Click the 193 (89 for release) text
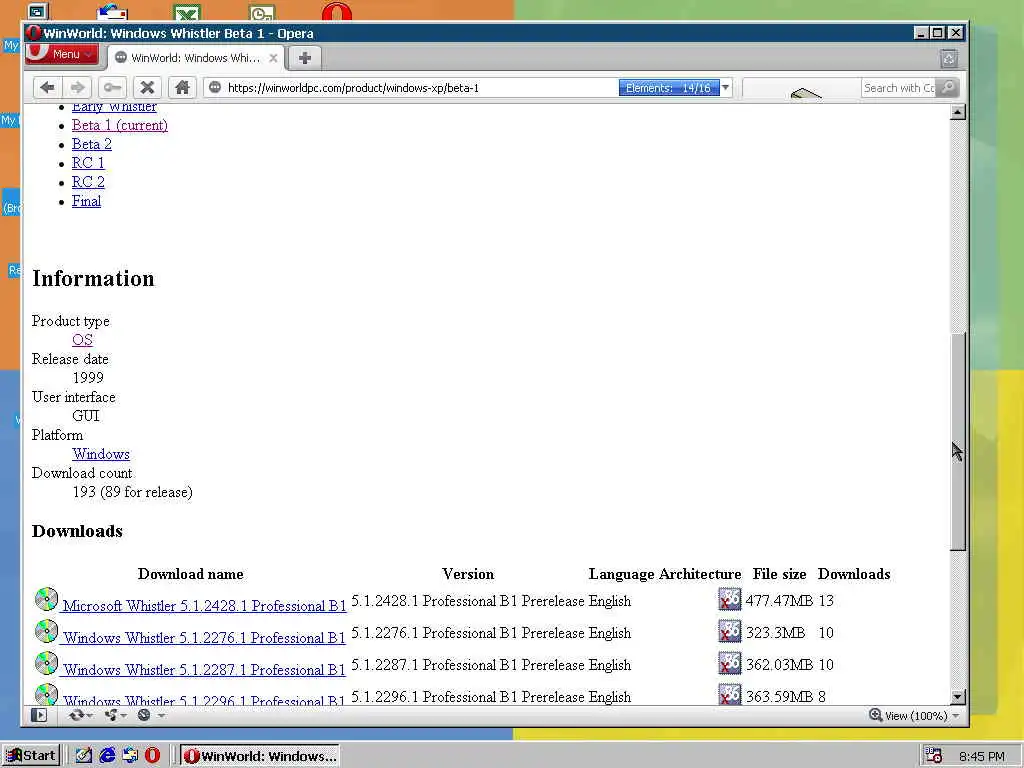 133,492
